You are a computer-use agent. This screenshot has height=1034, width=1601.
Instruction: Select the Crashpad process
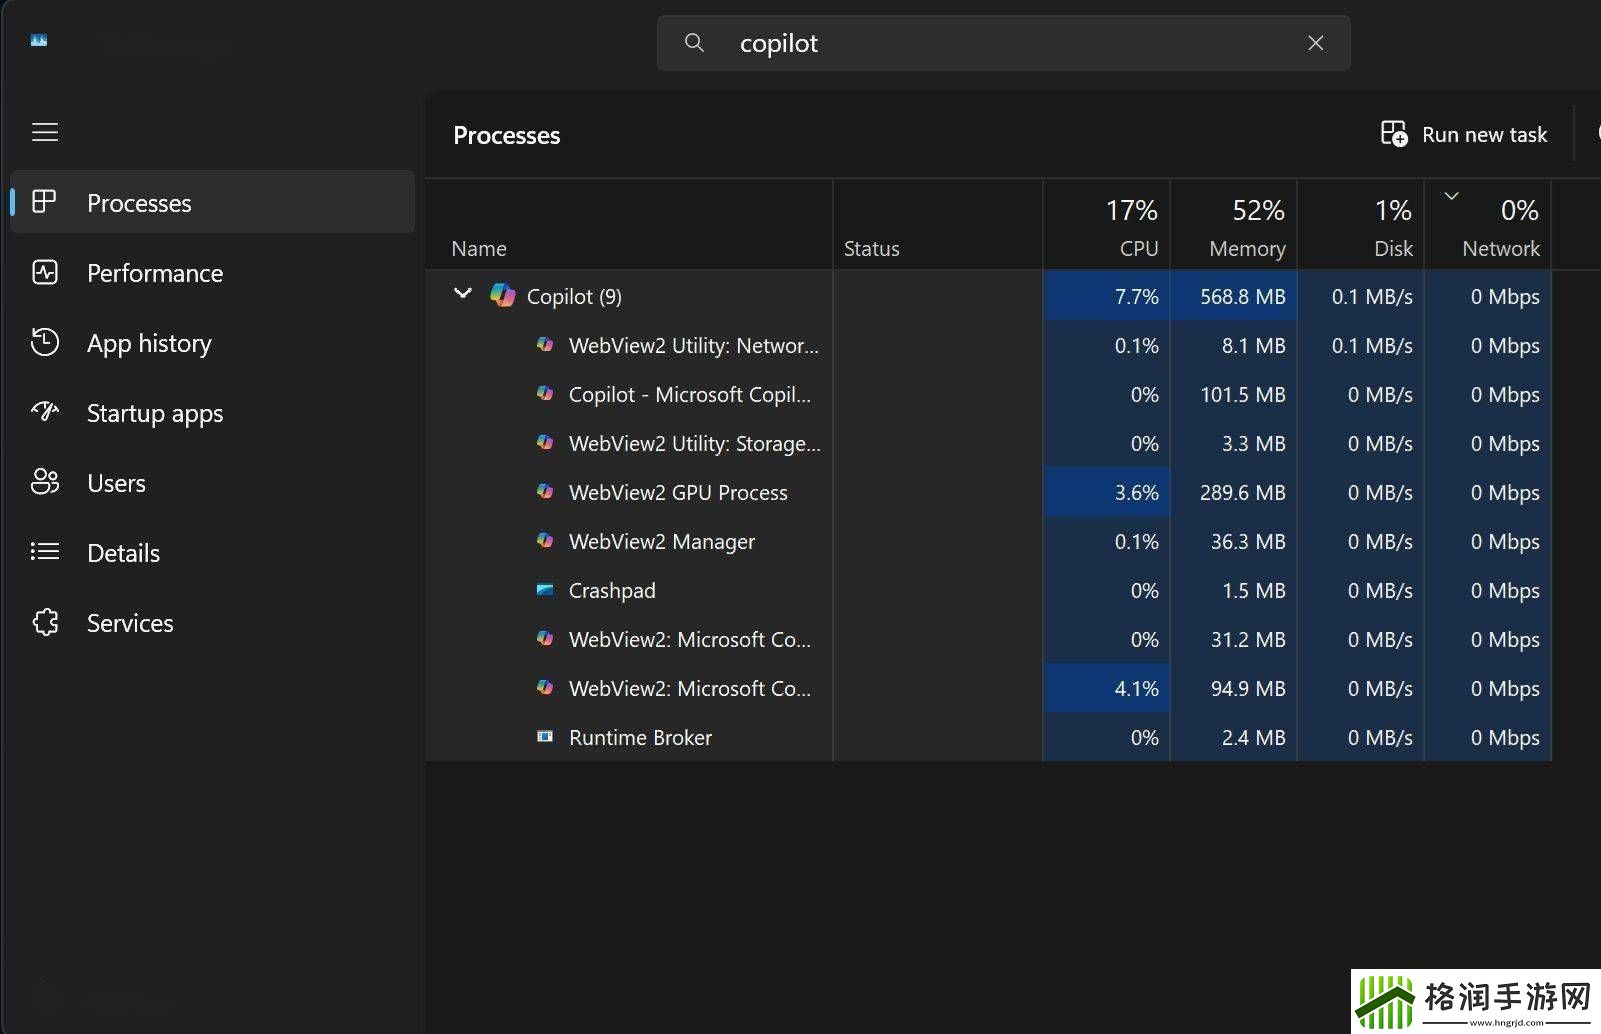pos(612,590)
